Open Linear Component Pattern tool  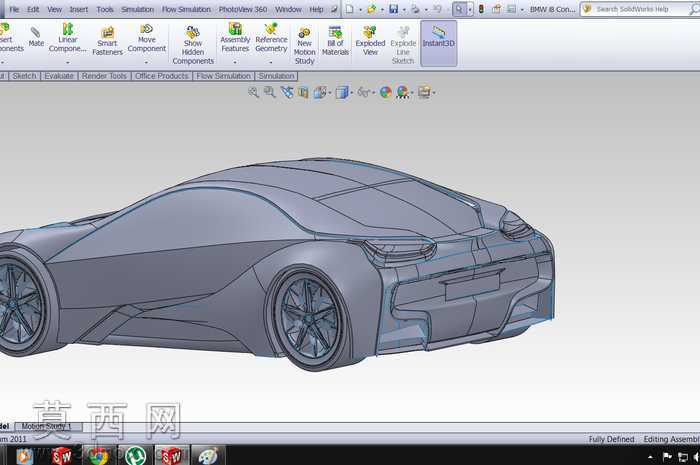67,37
